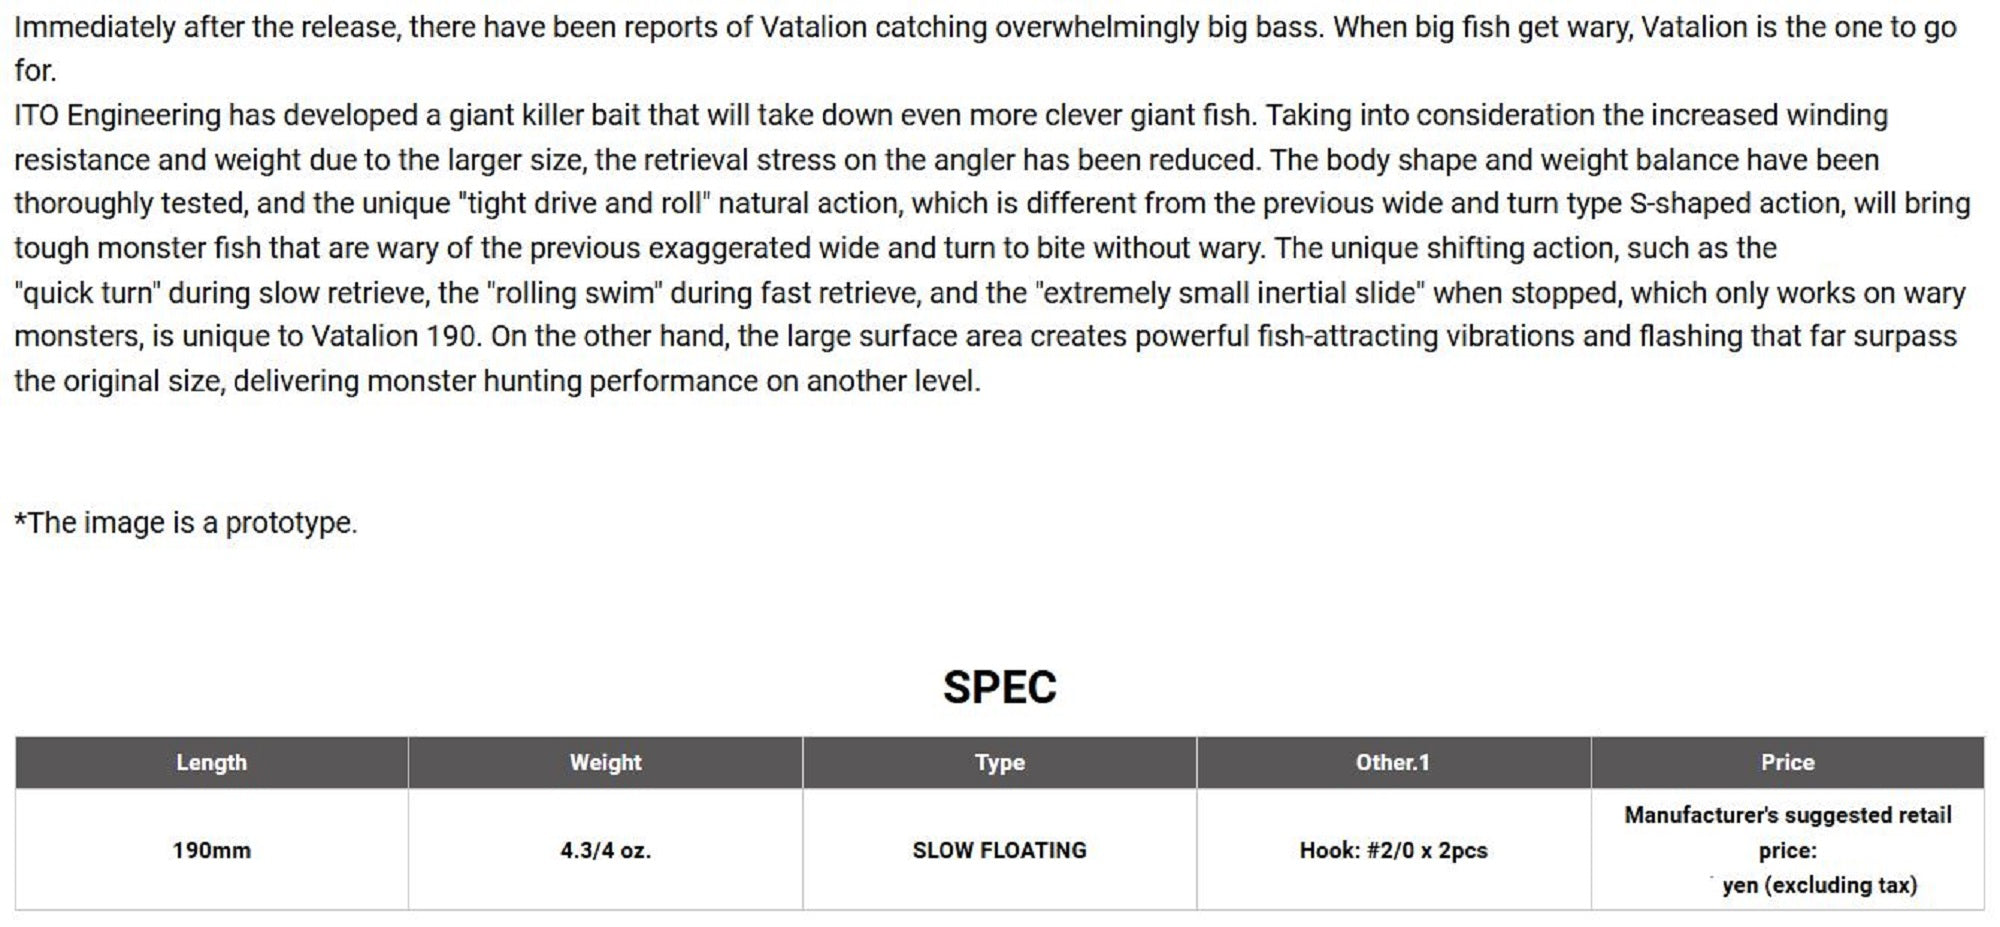Click the 190mm length cell
The image size is (2000, 927).
211,850
